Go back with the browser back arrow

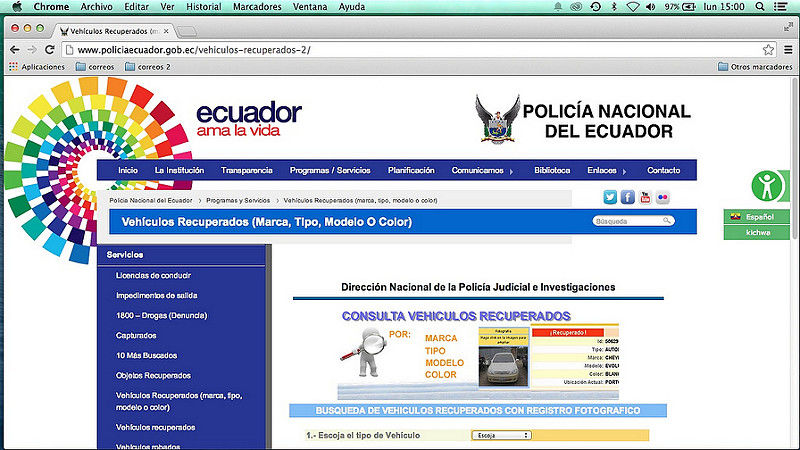[x=15, y=49]
